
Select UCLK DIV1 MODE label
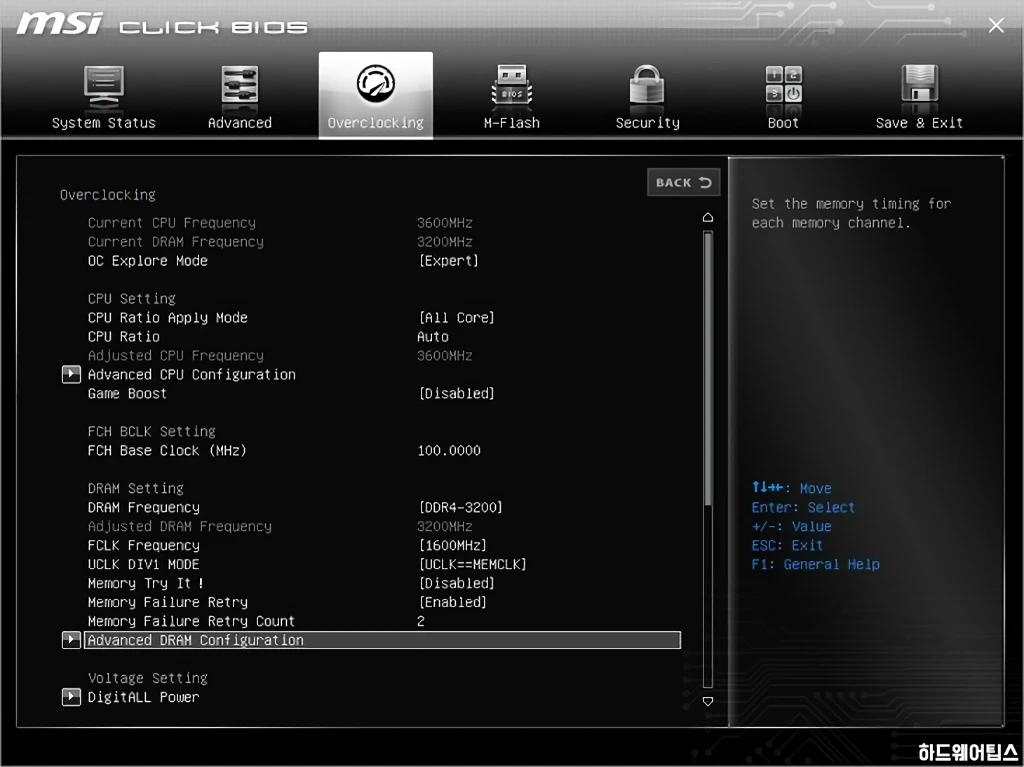pos(144,564)
